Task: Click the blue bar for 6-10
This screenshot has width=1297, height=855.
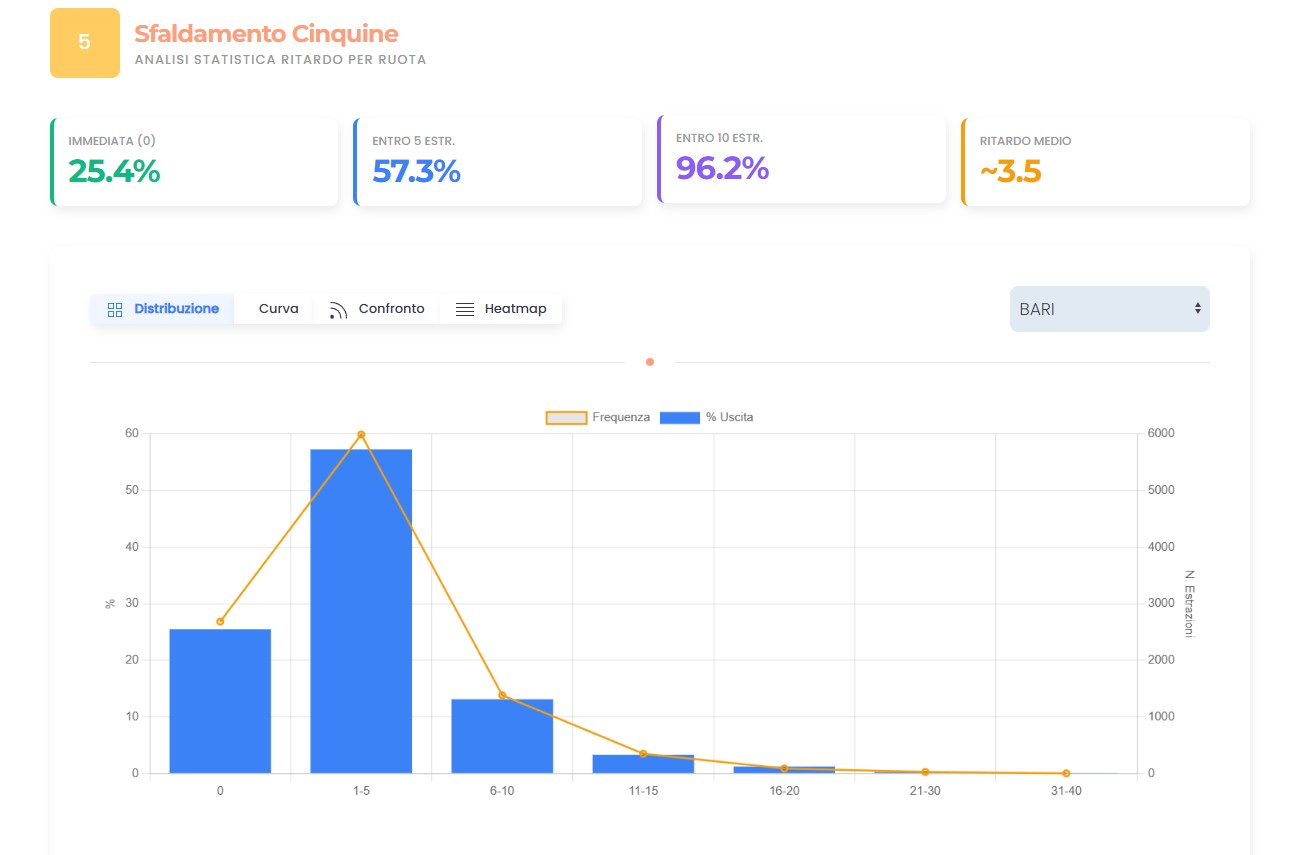Action: (x=502, y=735)
